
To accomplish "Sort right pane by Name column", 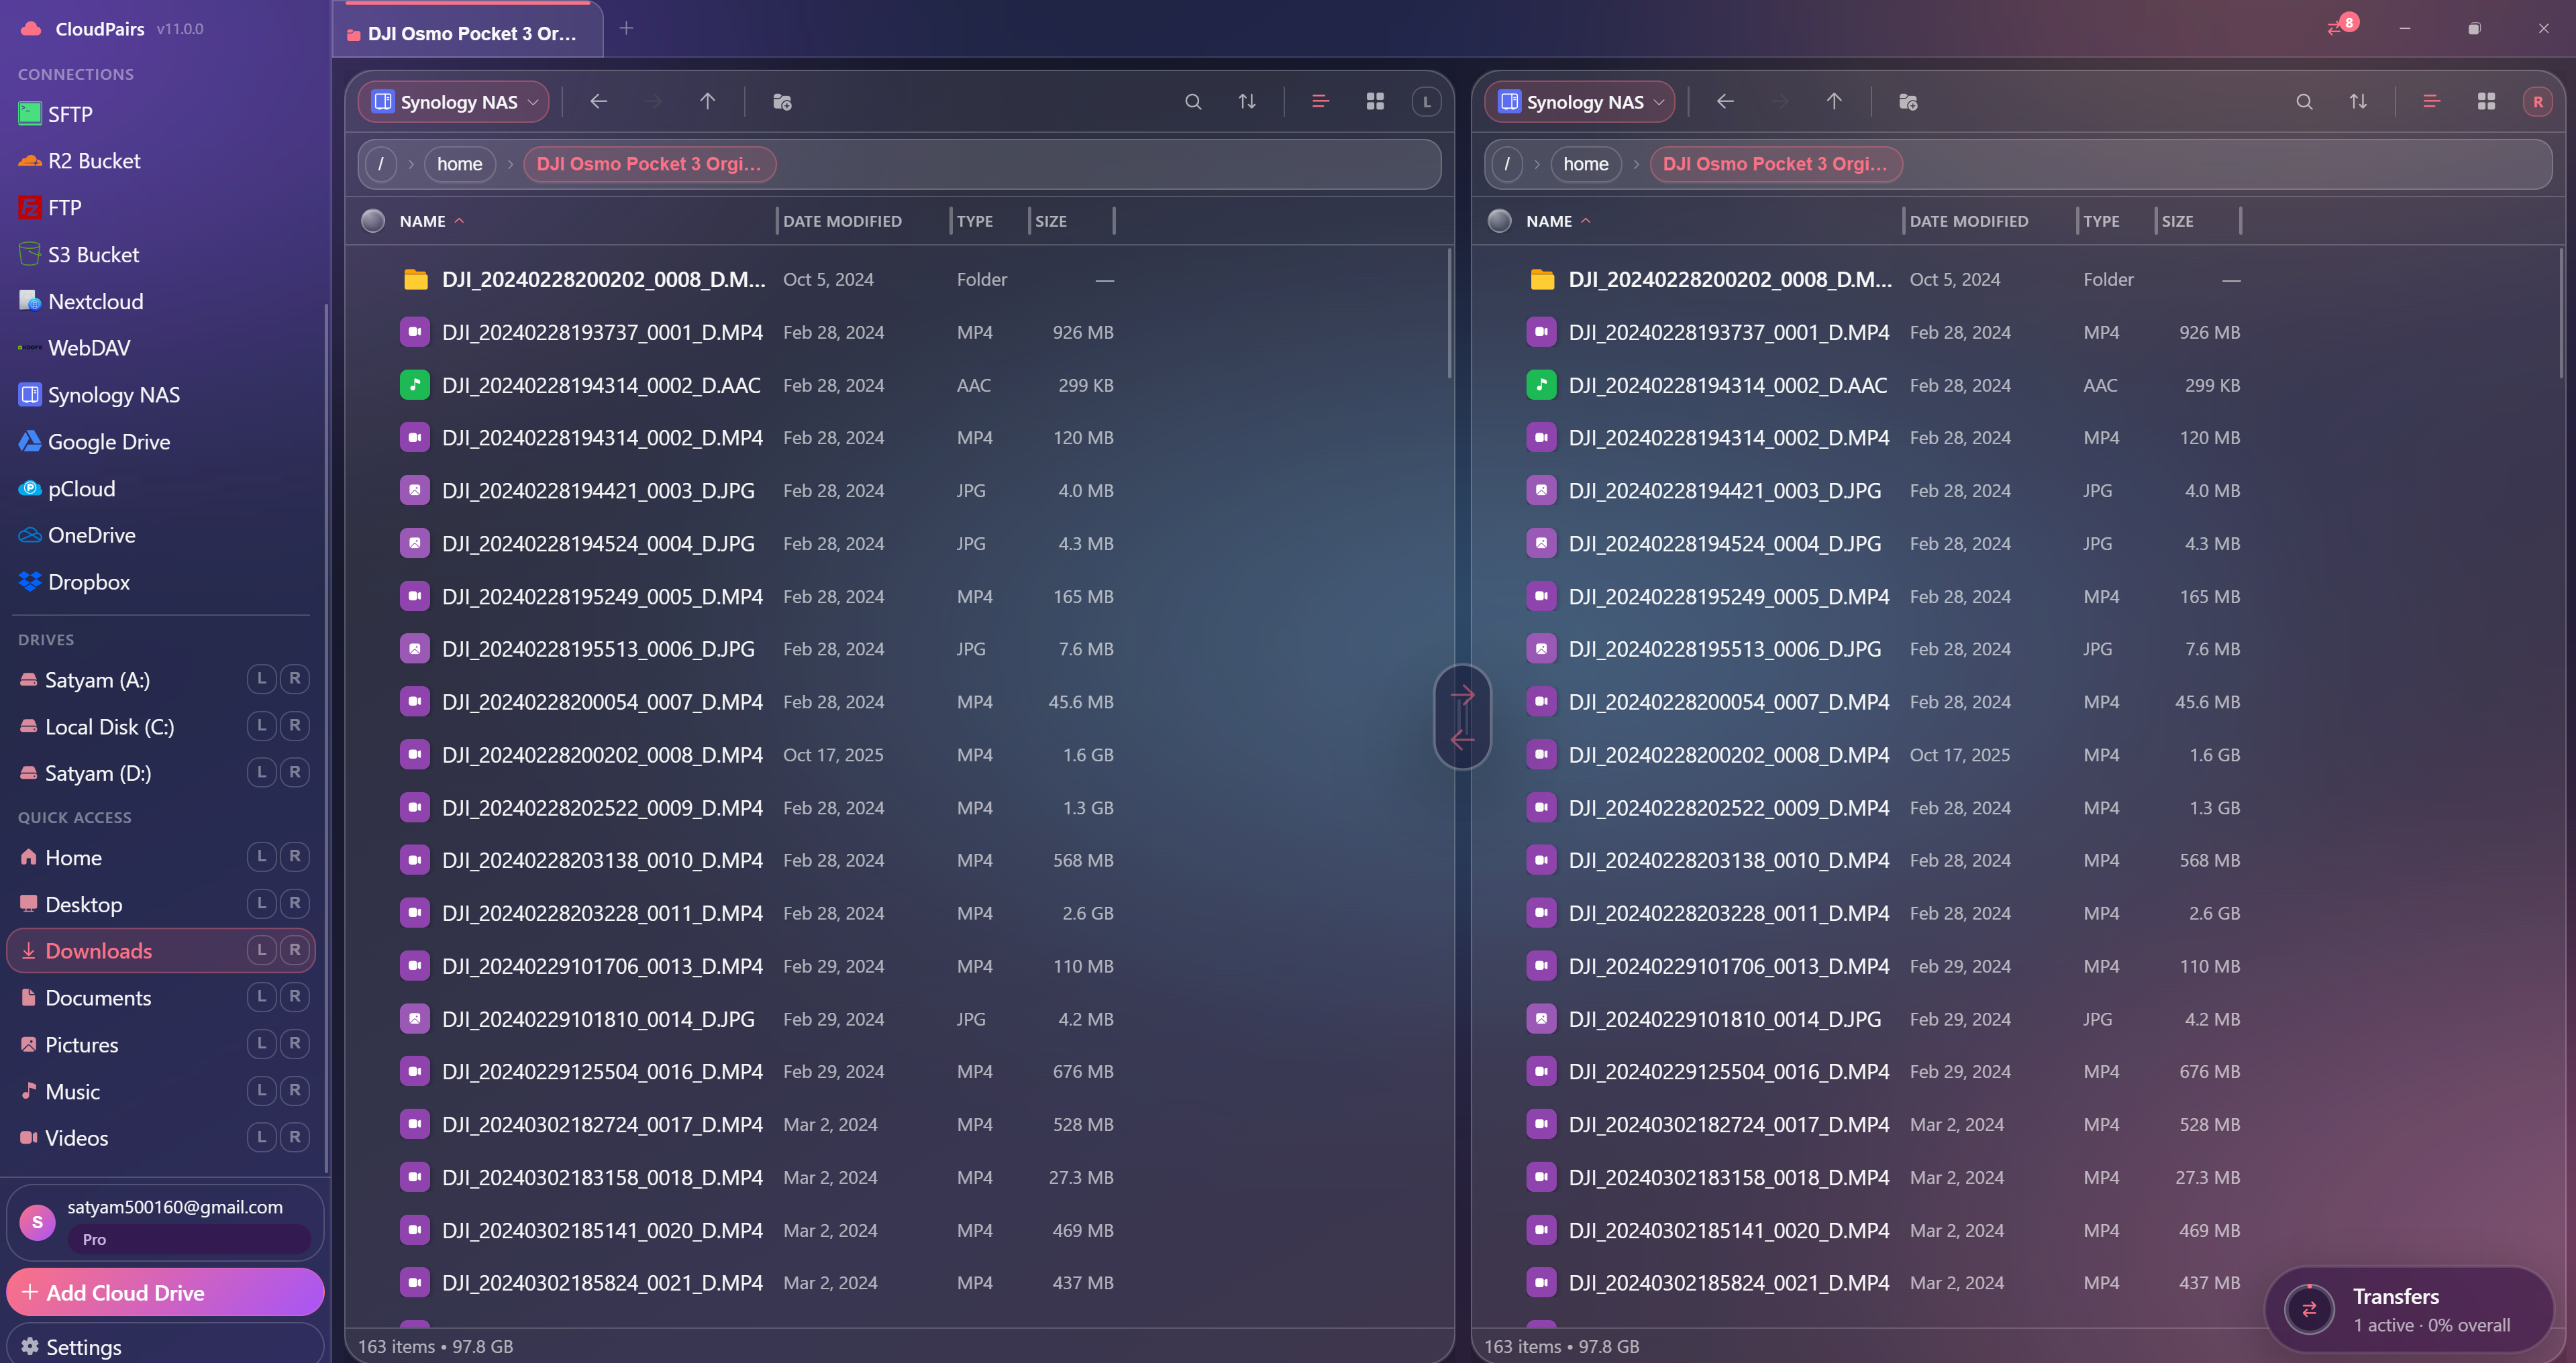I will coord(1557,221).
